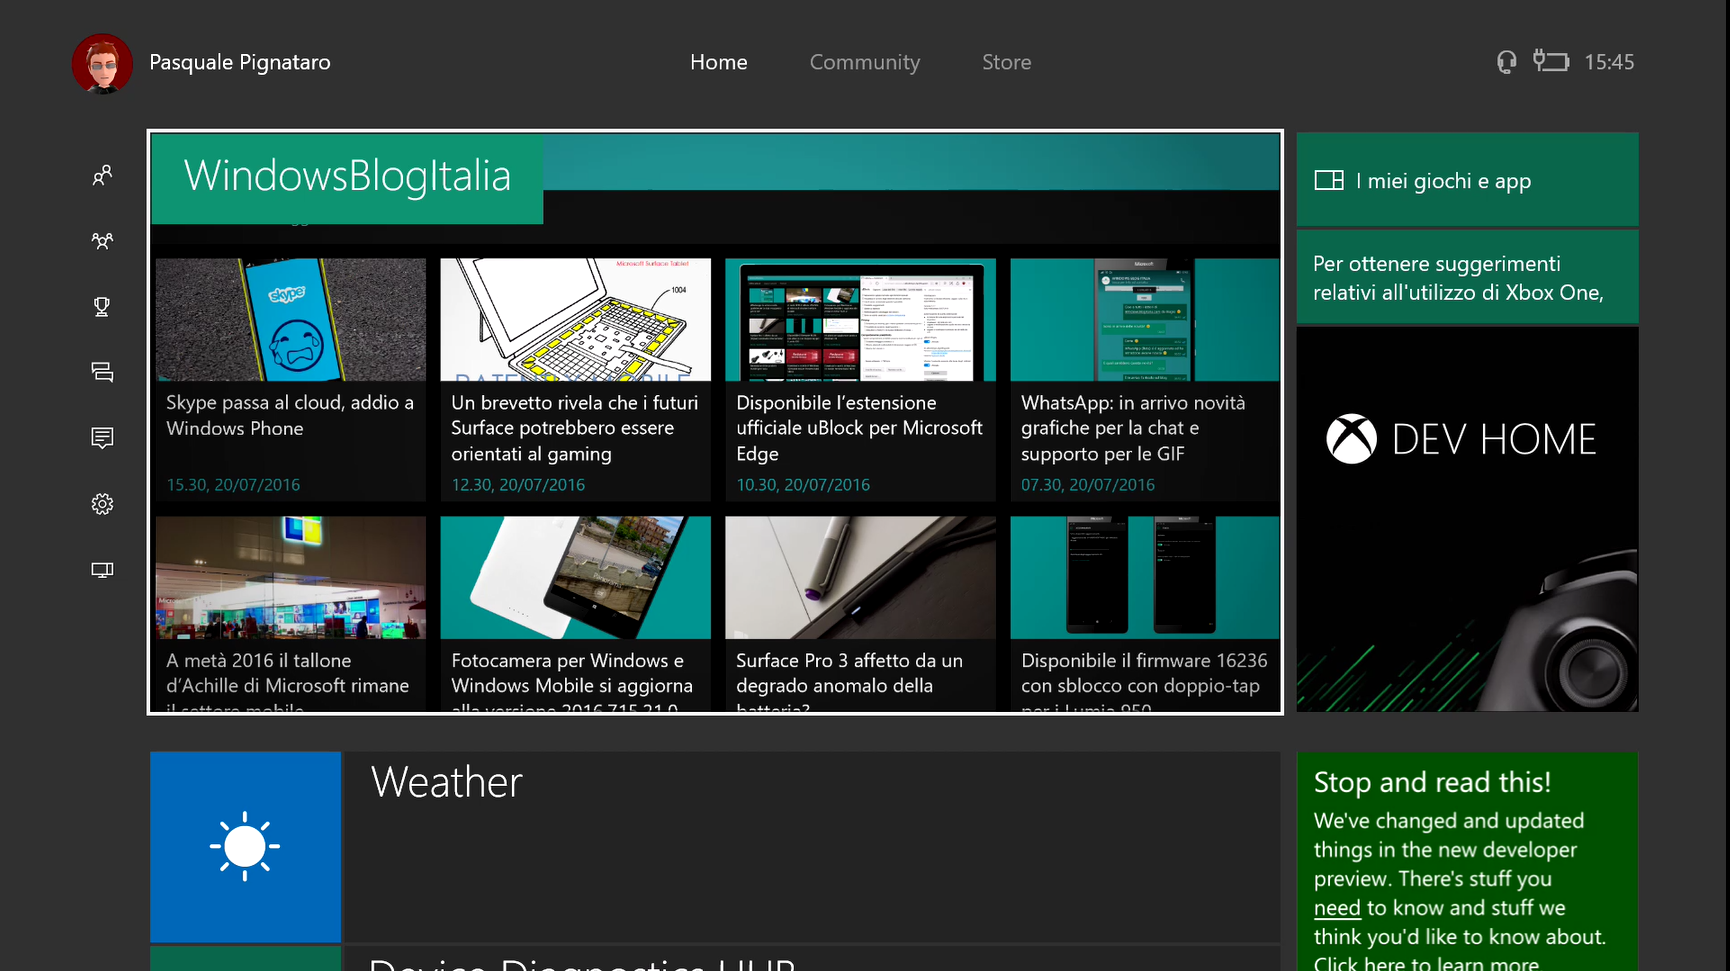Open the uBlock for Microsoft Edge article thumbnail
The image size is (1730, 971).
pyautogui.click(x=861, y=320)
